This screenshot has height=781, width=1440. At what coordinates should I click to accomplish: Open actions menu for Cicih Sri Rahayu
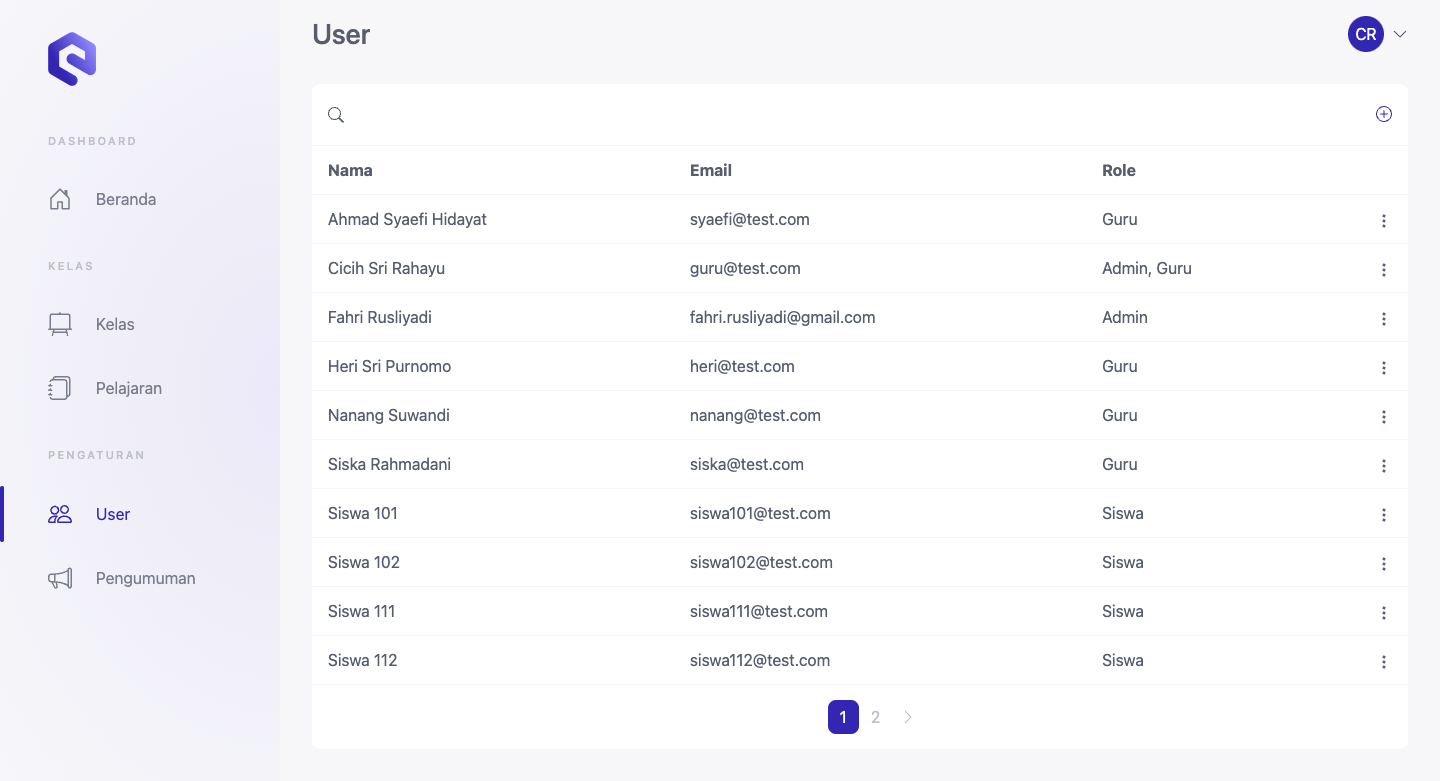(1384, 270)
